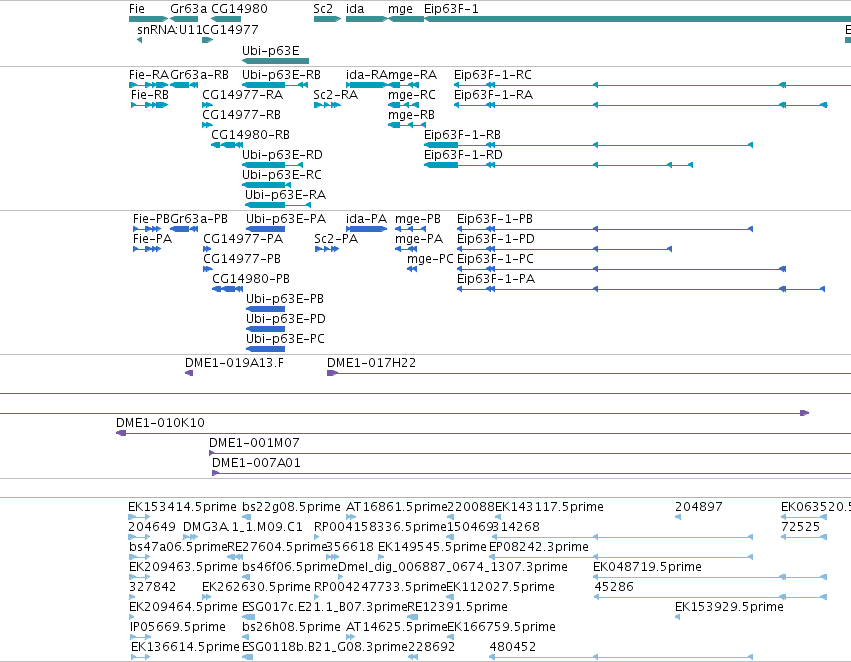Select the Eip63F-1-PD protein label
Screen dimensions: 851x662
[x=496, y=239]
